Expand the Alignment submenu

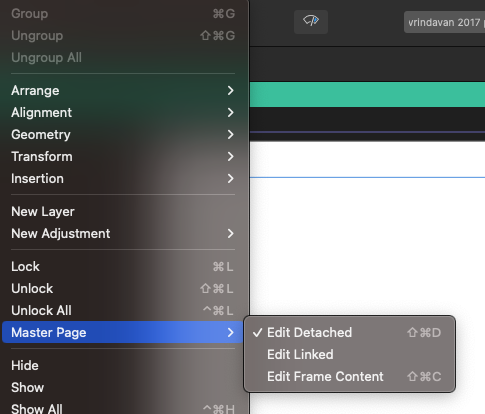click(x=122, y=113)
